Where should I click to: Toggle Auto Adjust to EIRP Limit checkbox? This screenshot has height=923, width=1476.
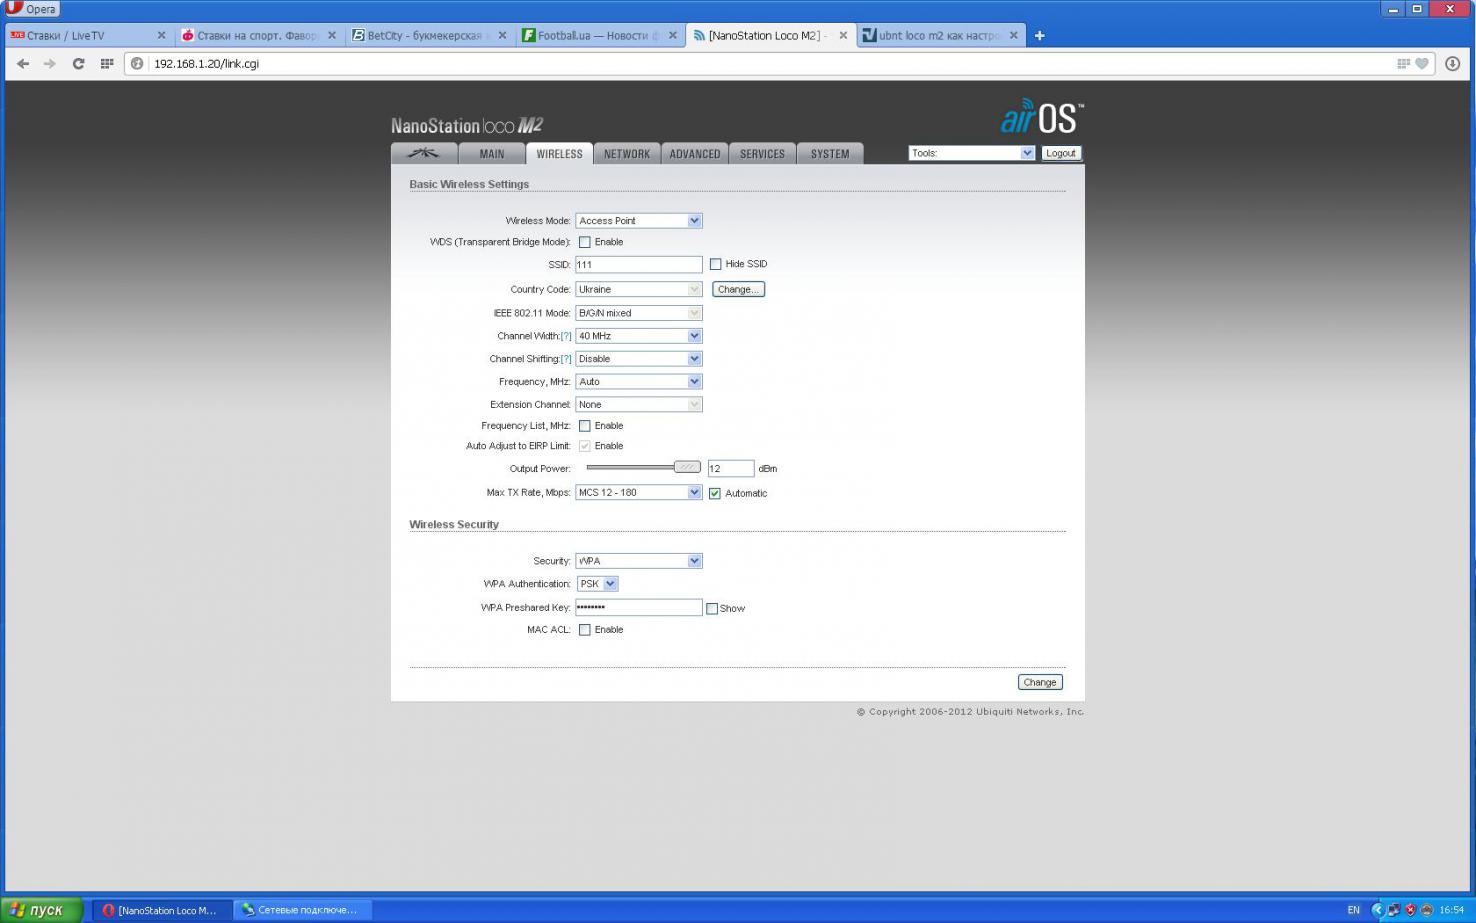[x=585, y=446]
